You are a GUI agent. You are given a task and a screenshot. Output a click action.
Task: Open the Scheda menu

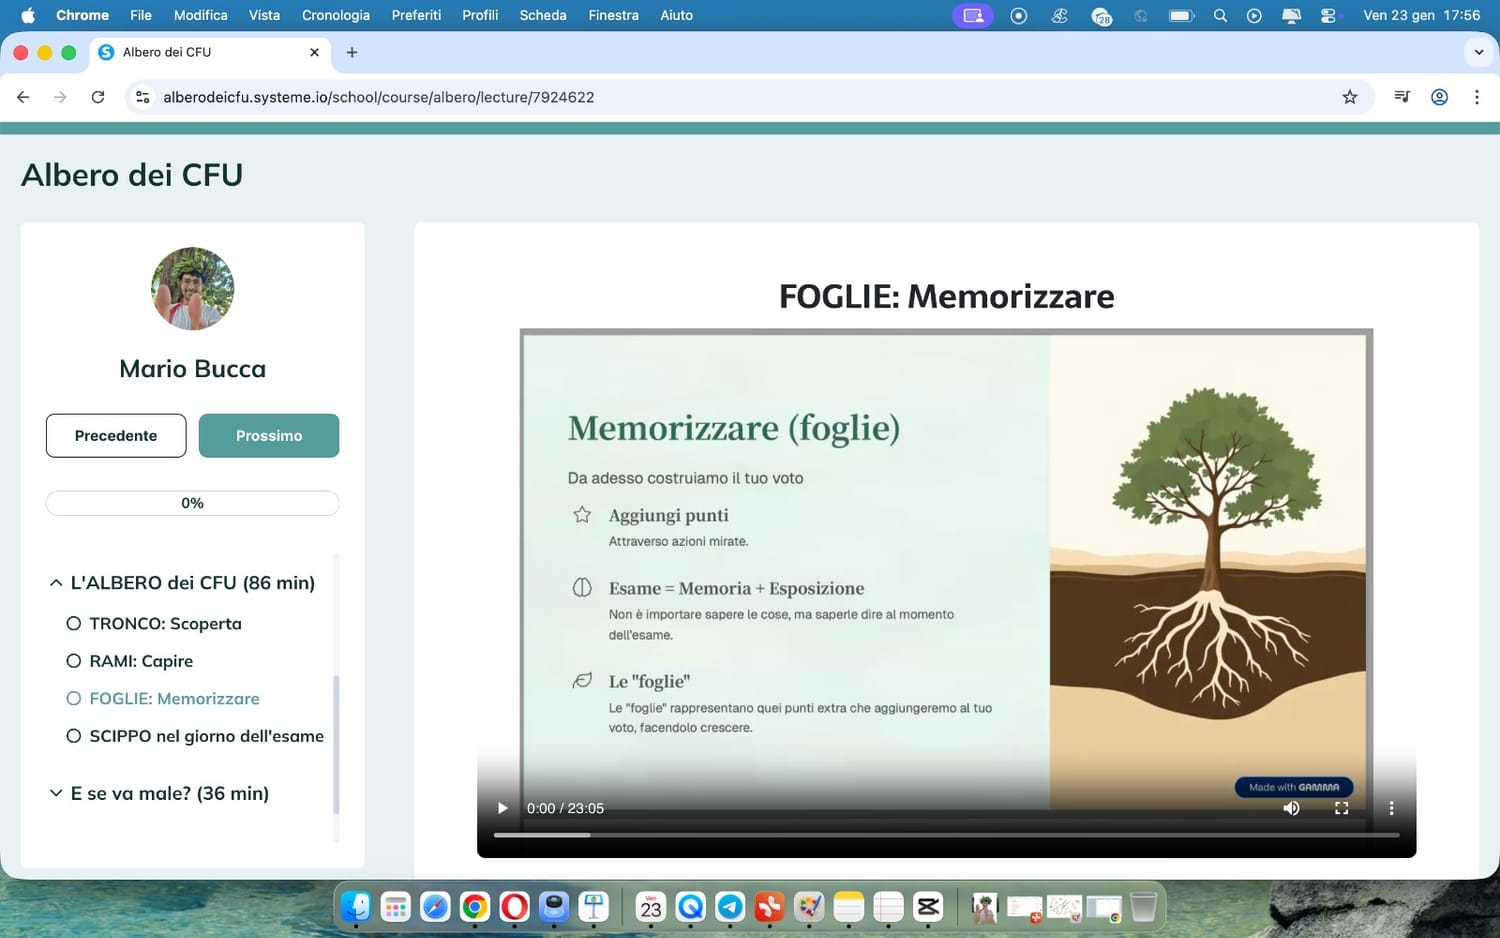[543, 15]
